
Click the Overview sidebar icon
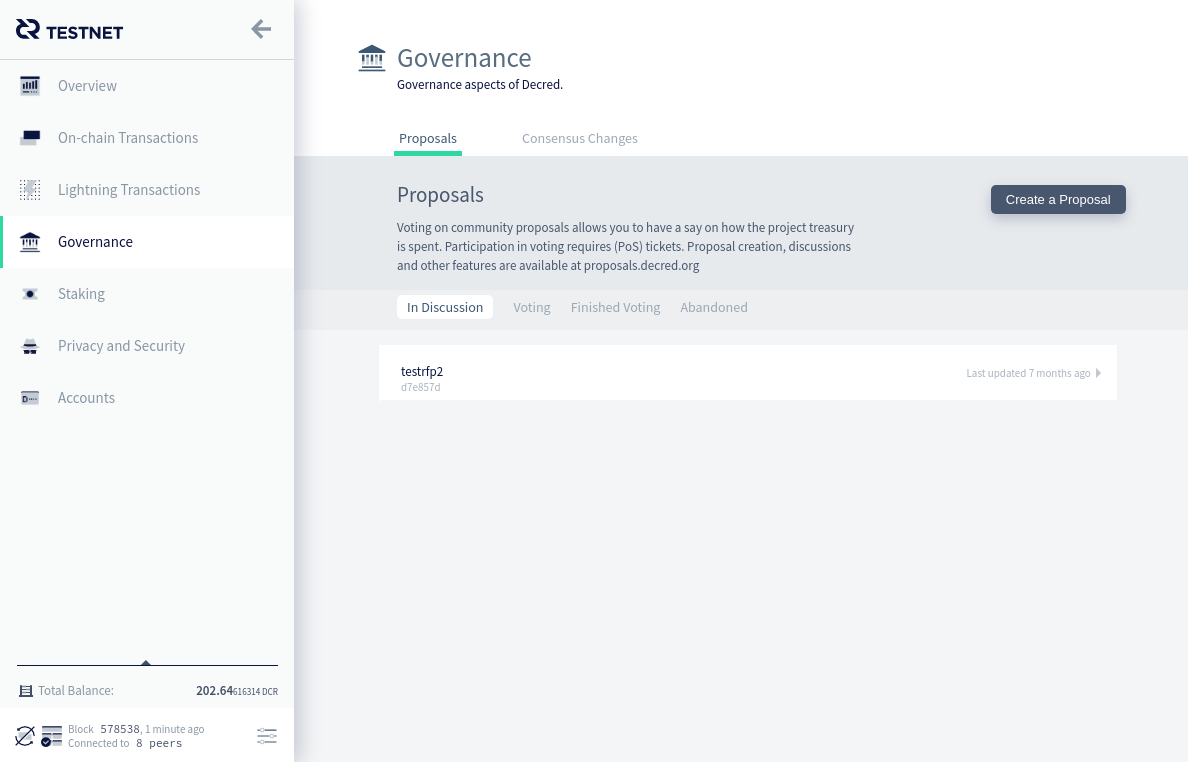pyautogui.click(x=30, y=86)
